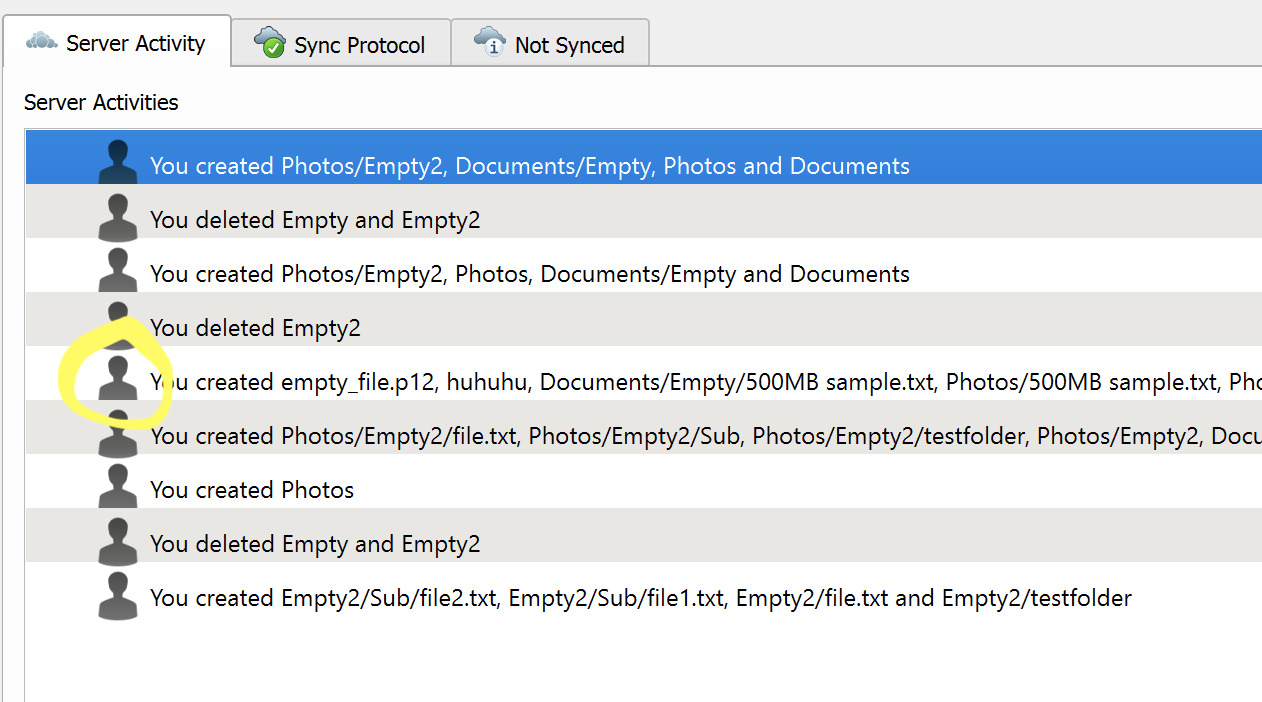The width and height of the screenshot is (1262, 702).
Task: Open the Not Synced tab
Action: tap(550, 44)
